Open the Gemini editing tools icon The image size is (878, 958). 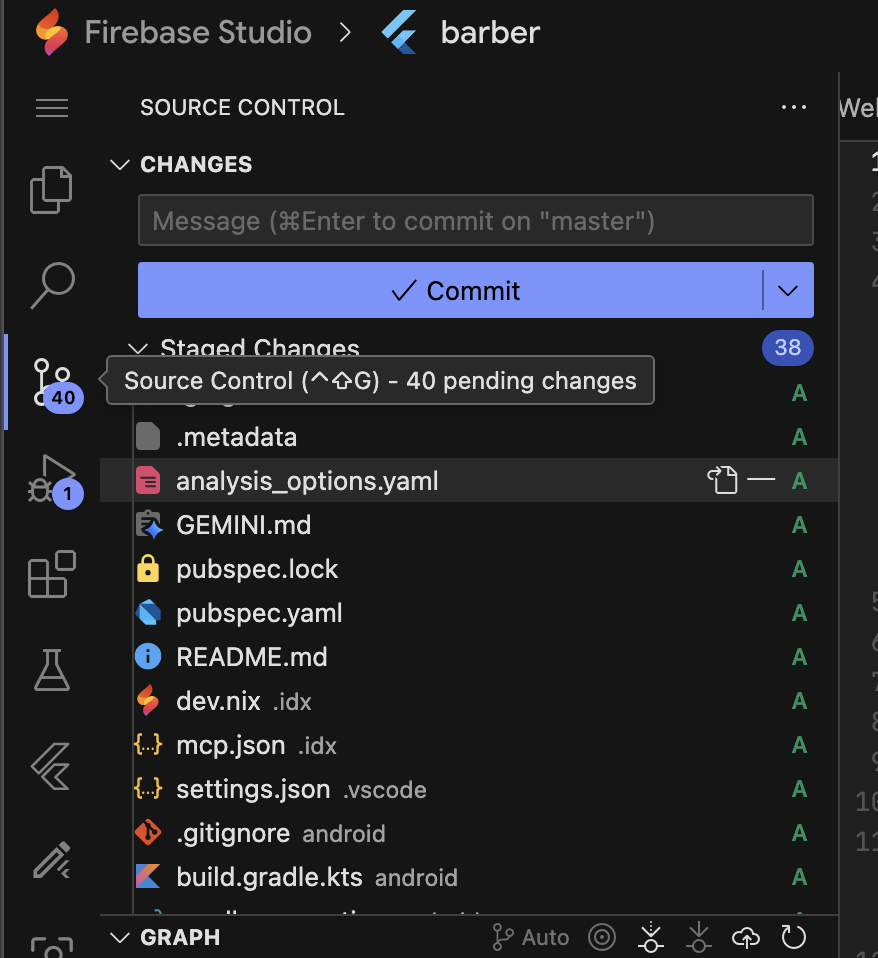tap(52, 860)
